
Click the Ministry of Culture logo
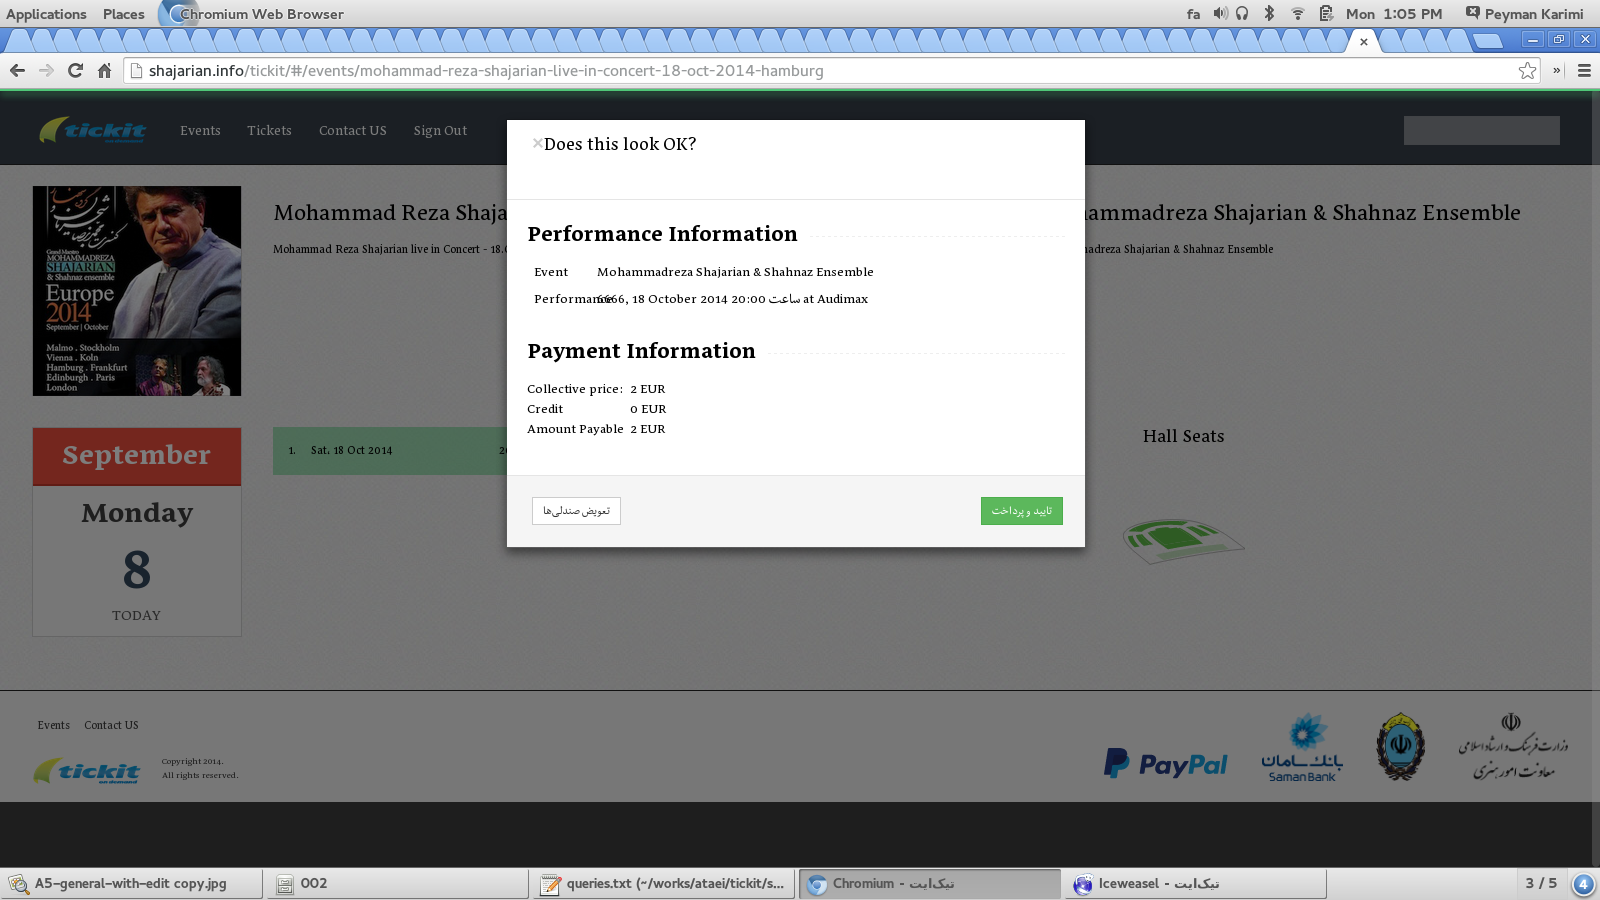pyautogui.click(x=1512, y=746)
